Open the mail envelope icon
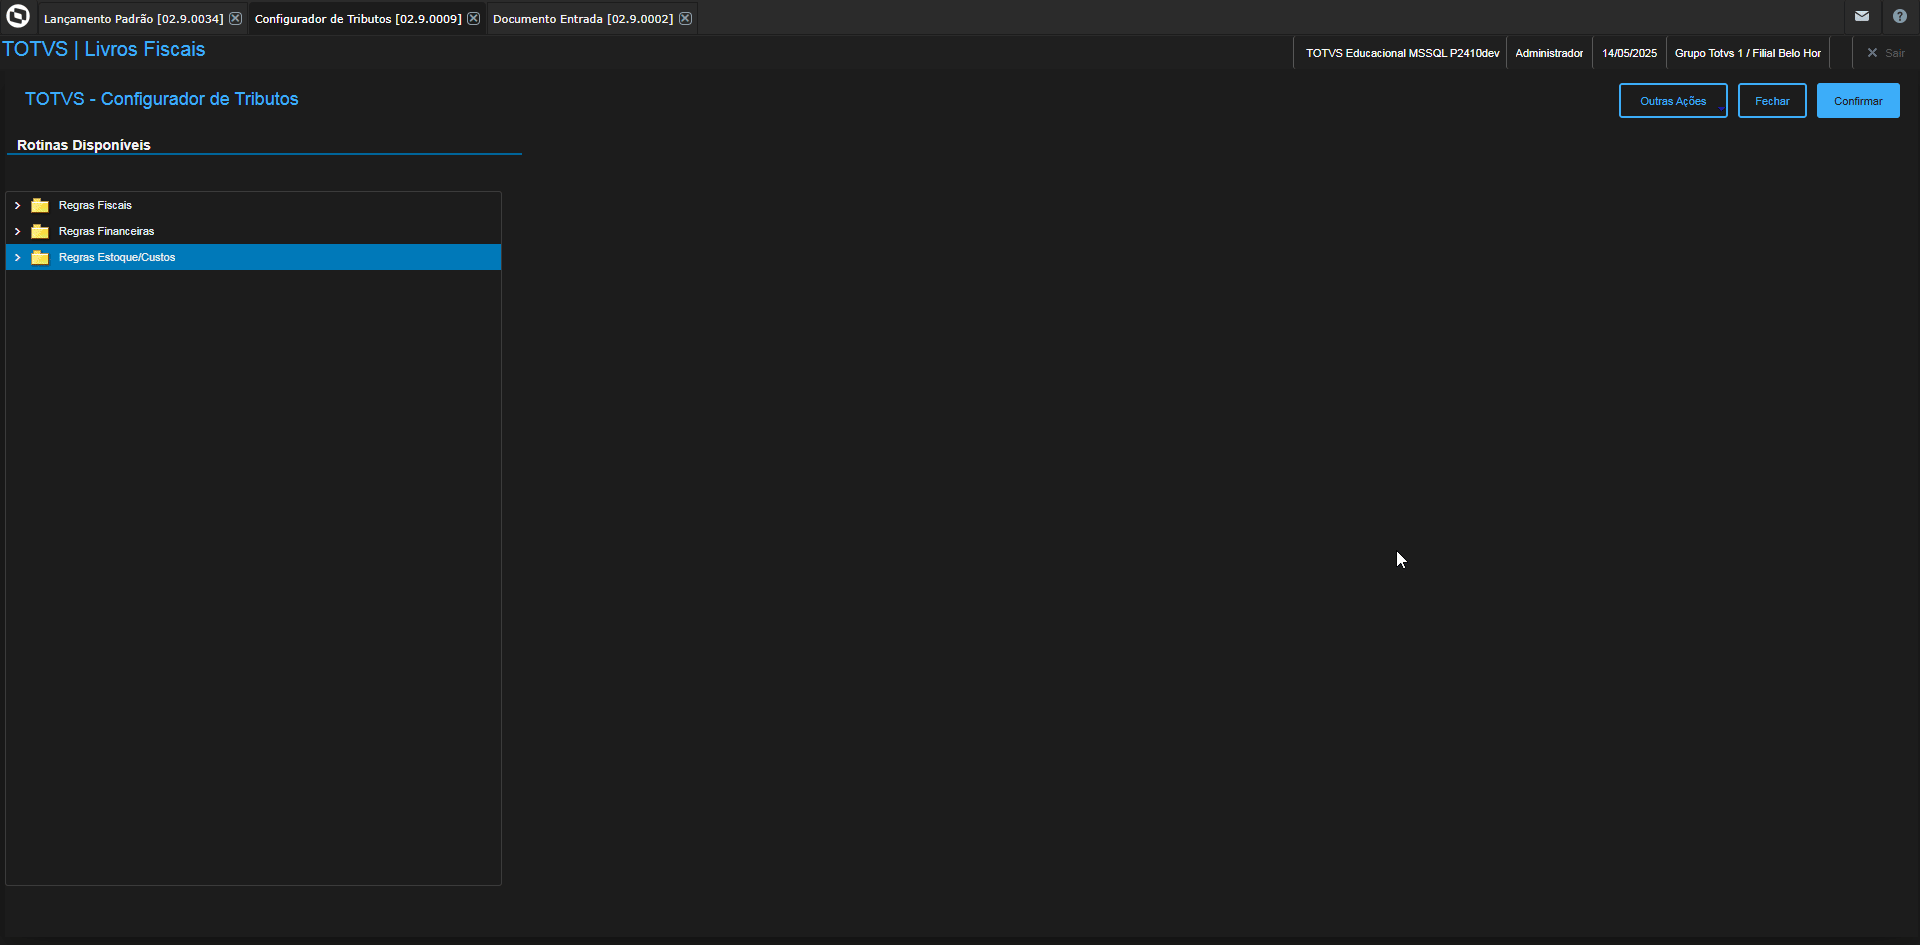This screenshot has height=945, width=1920. point(1862,16)
